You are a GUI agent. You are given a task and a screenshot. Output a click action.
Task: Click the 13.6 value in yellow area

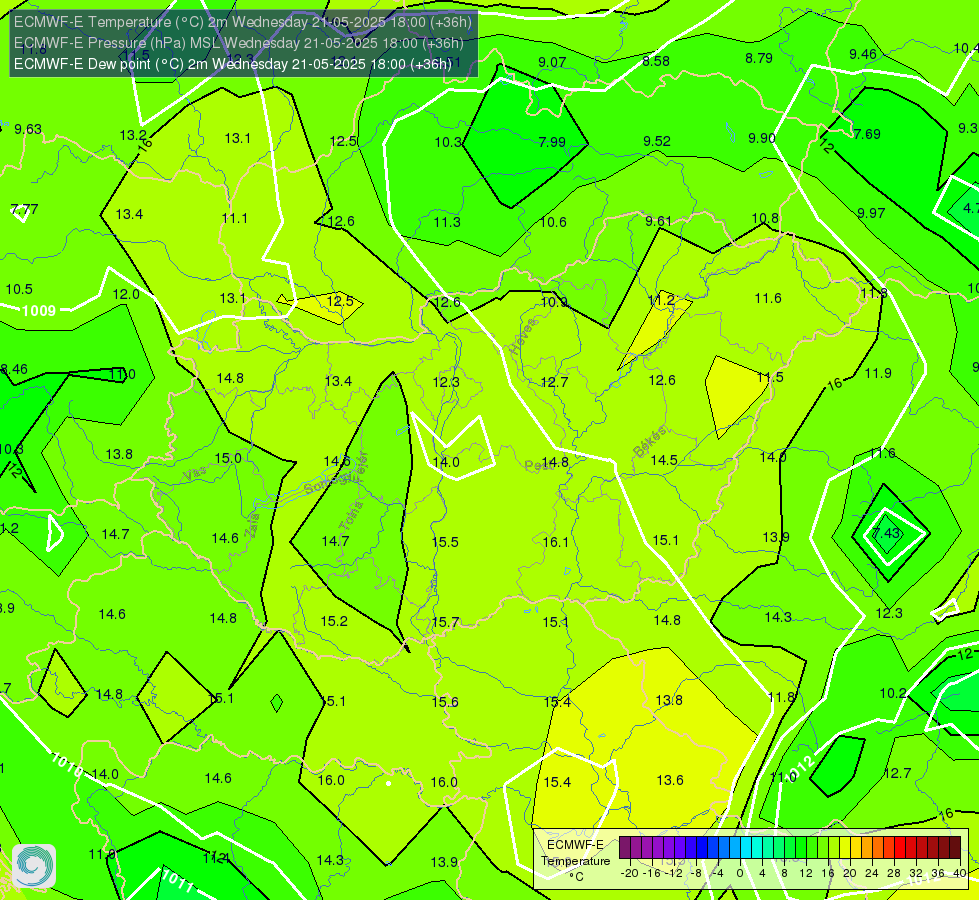(x=670, y=780)
